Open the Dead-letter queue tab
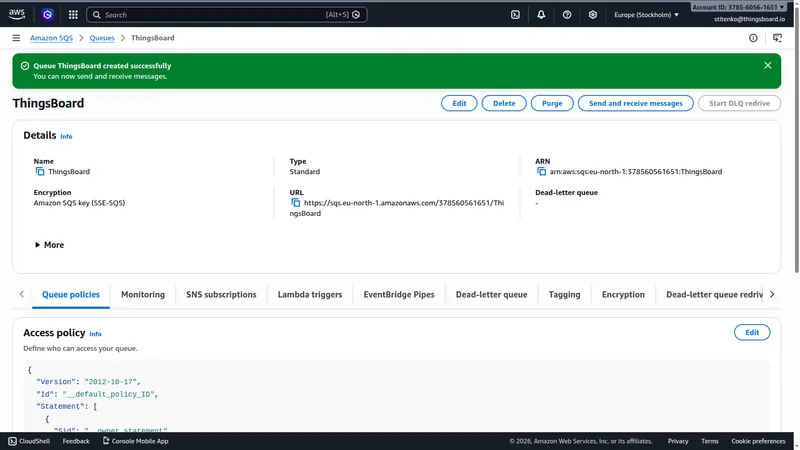This screenshot has width=800, height=450. pyautogui.click(x=491, y=294)
